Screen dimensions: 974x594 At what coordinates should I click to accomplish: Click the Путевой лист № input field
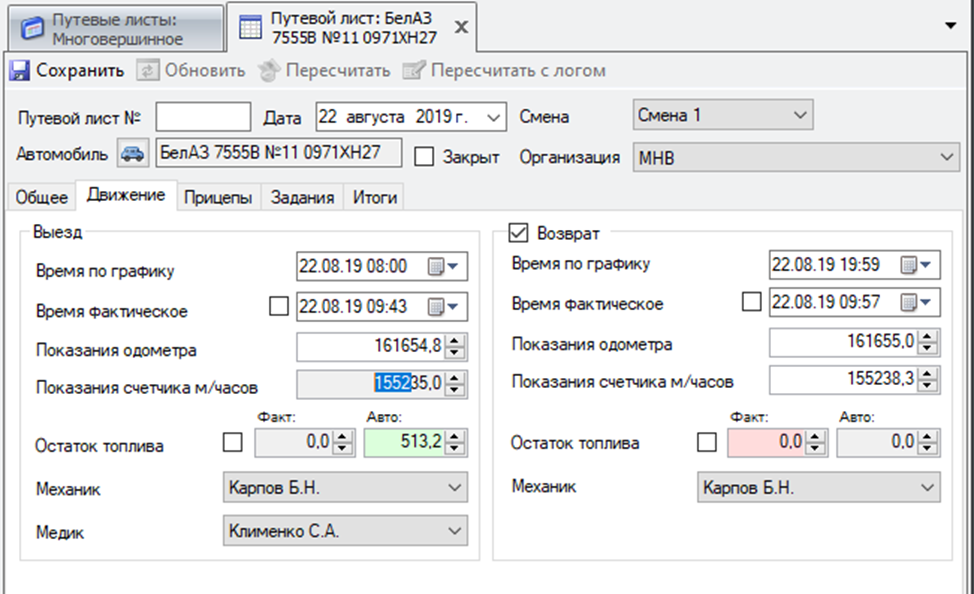point(203,117)
